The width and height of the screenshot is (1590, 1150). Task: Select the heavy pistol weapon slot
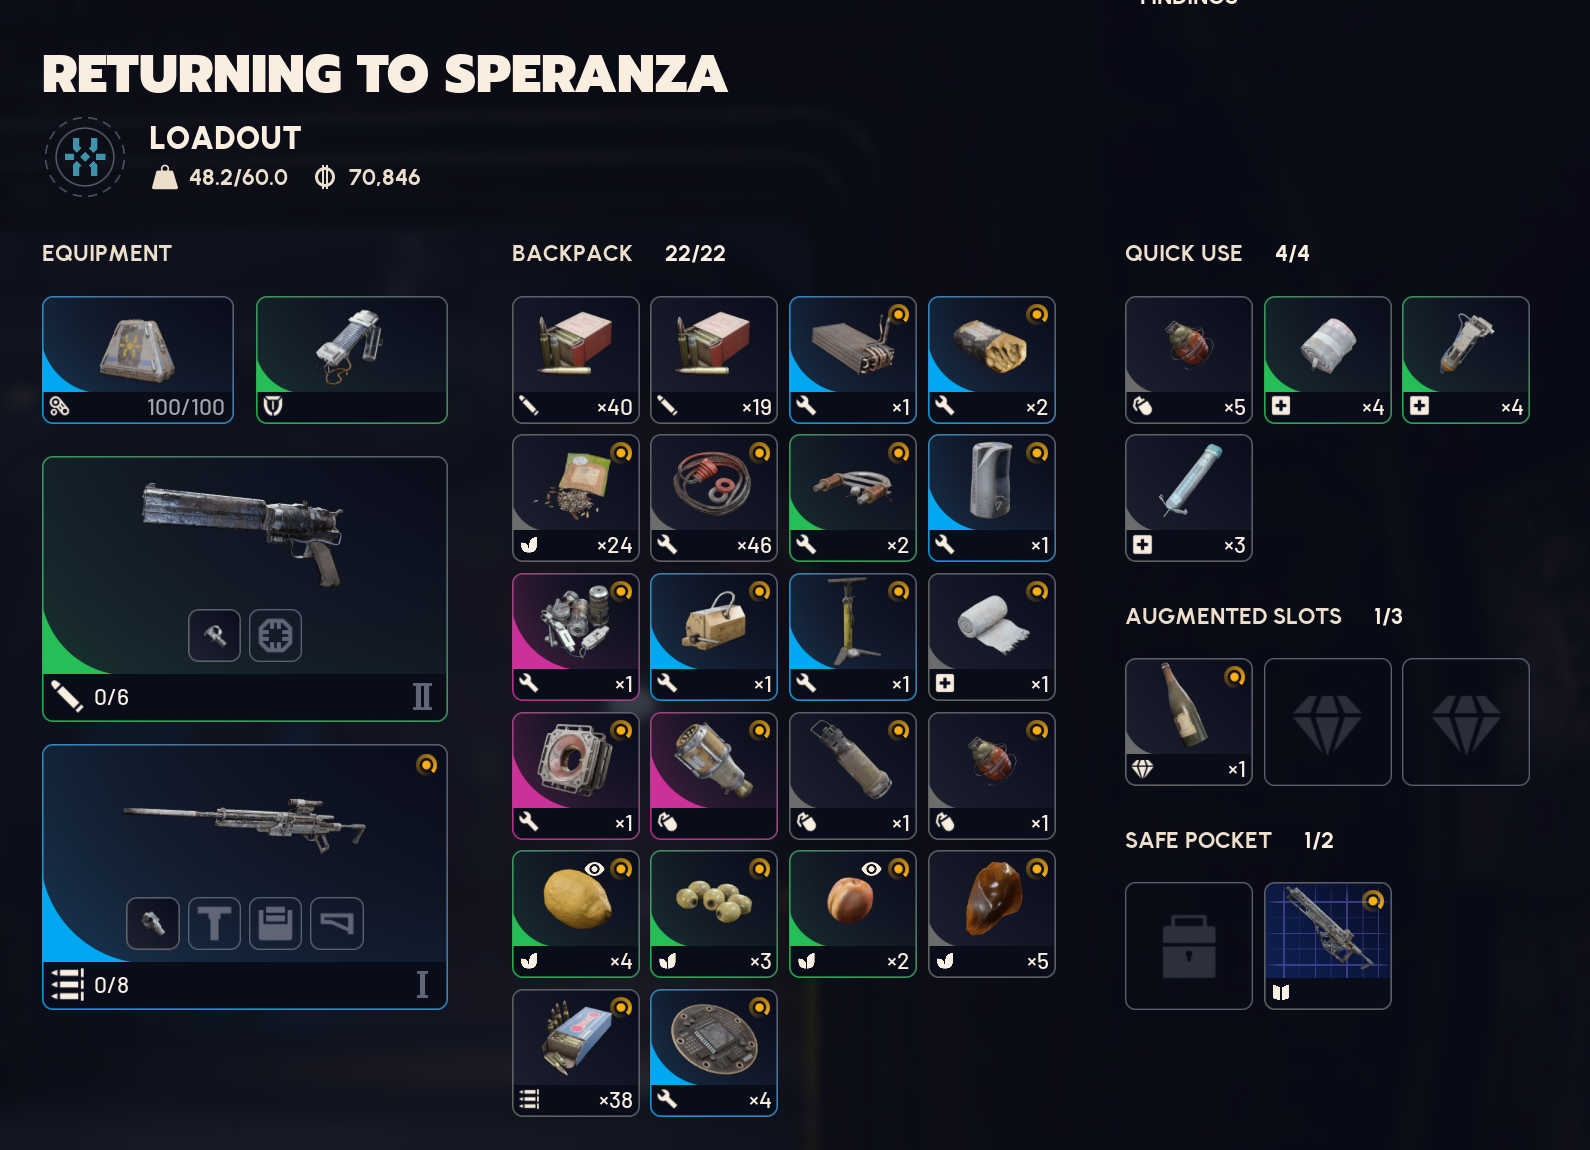tap(244, 588)
